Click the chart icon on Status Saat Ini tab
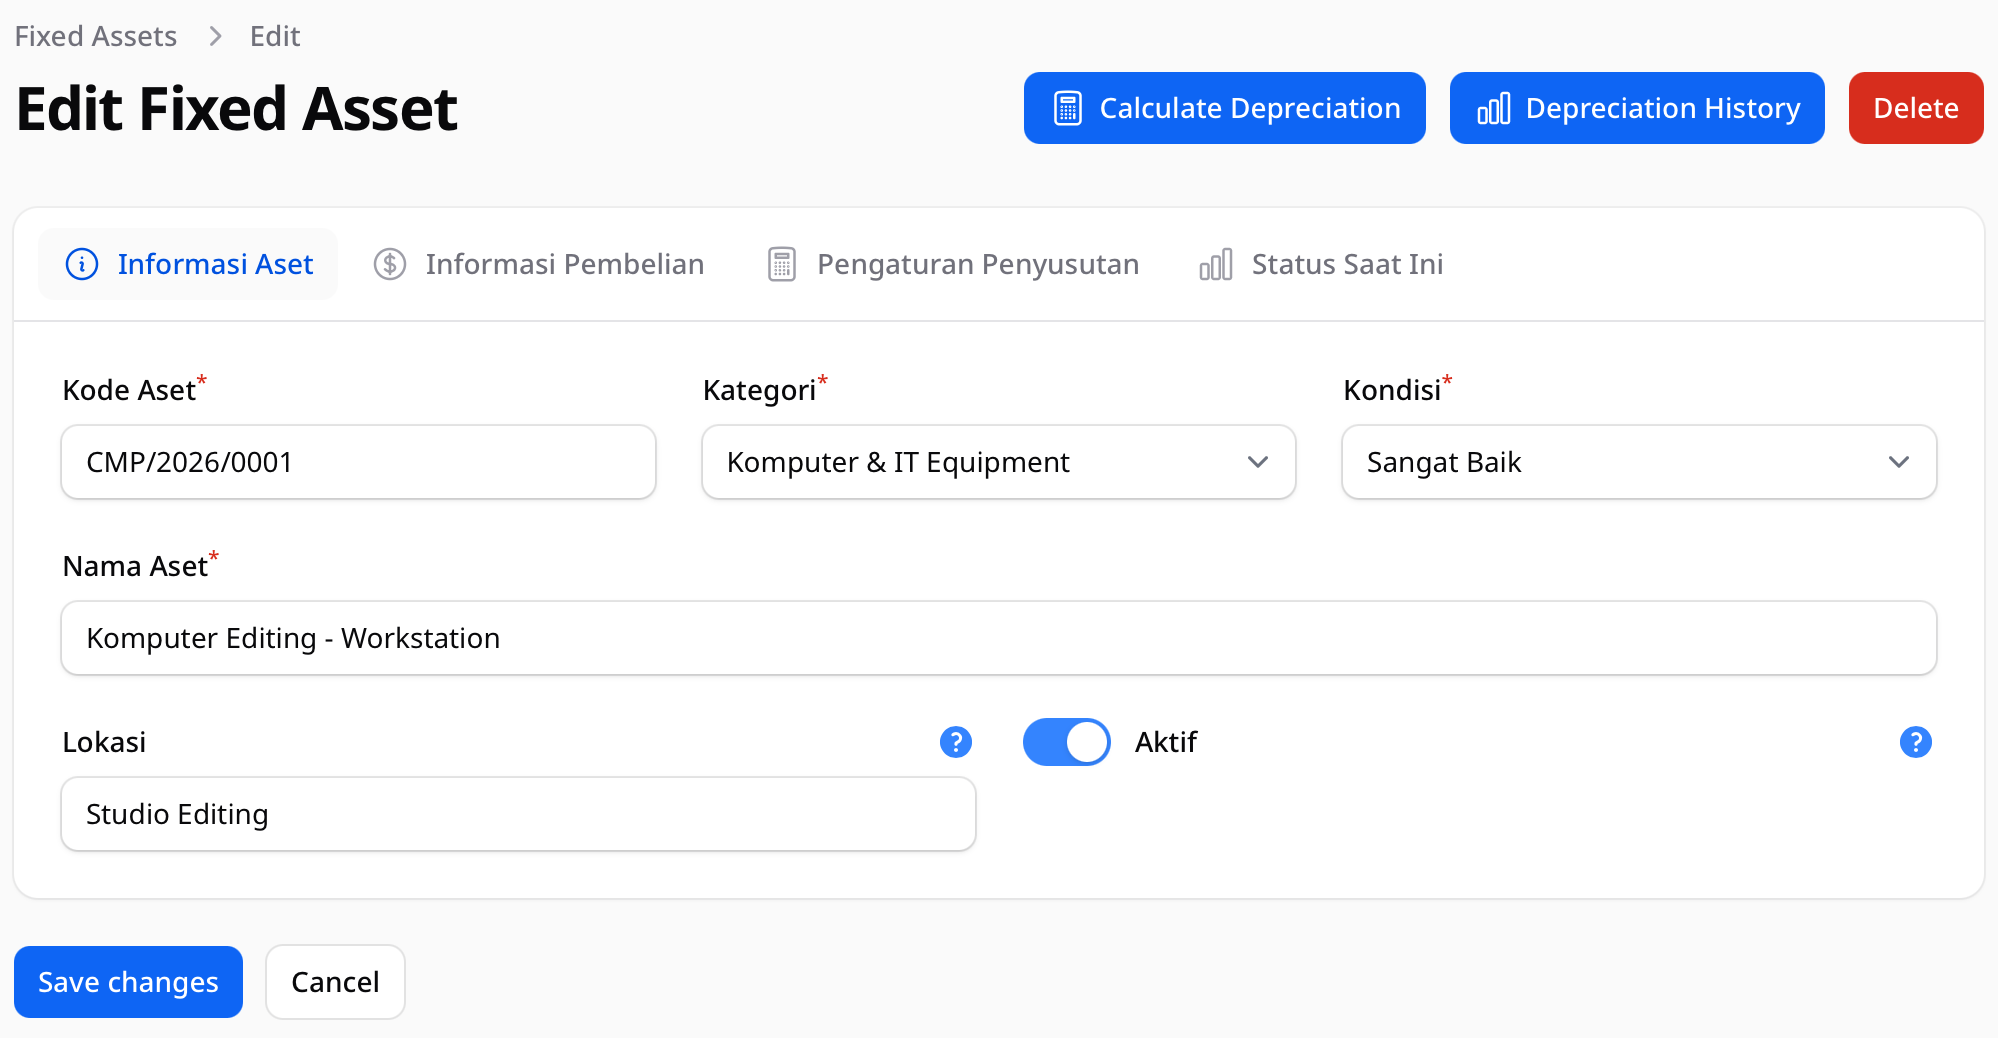 point(1215,264)
